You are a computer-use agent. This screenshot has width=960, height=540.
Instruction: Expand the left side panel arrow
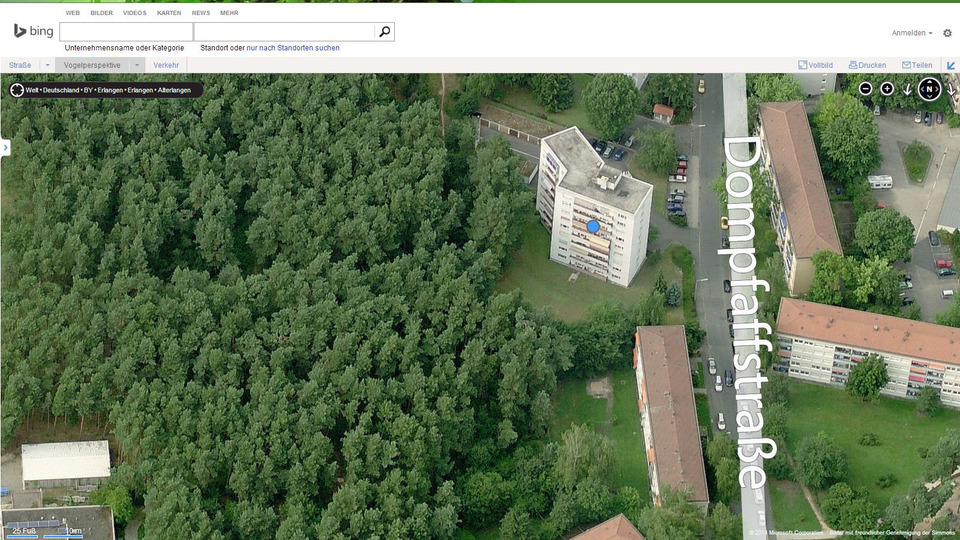click(x=5, y=147)
